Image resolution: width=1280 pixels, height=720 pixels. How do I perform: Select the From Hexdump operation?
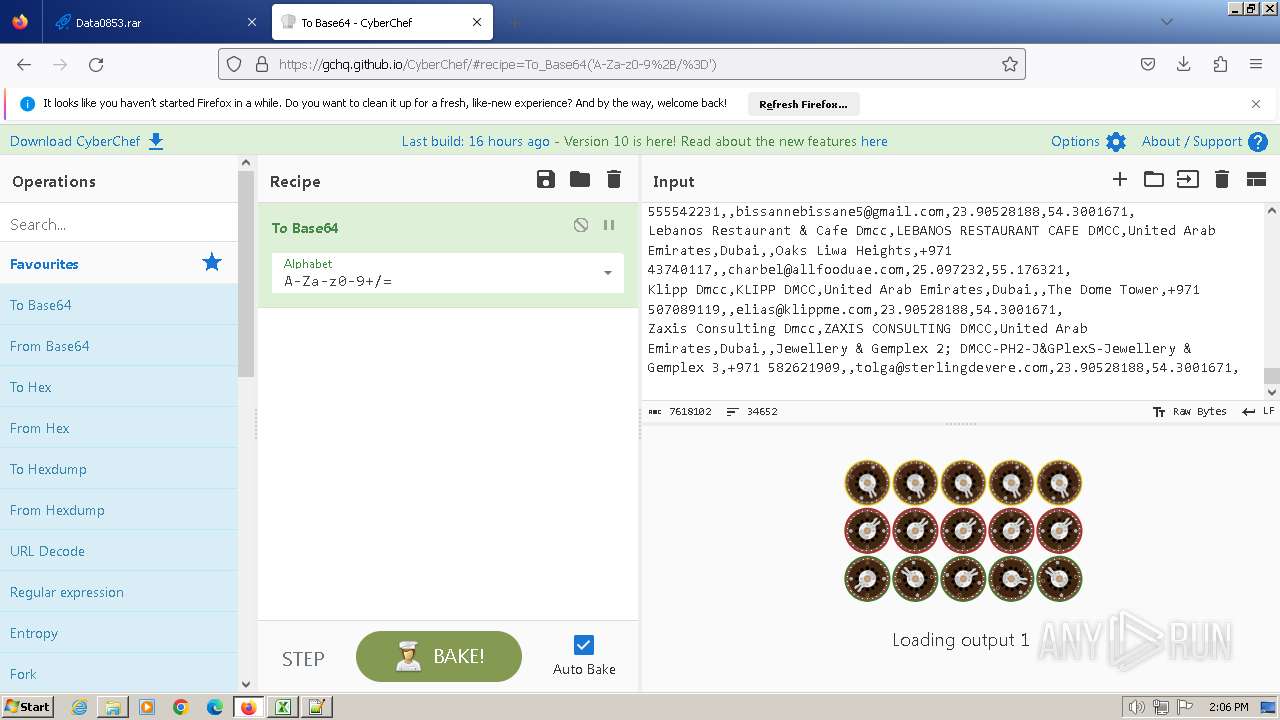tap(119, 510)
